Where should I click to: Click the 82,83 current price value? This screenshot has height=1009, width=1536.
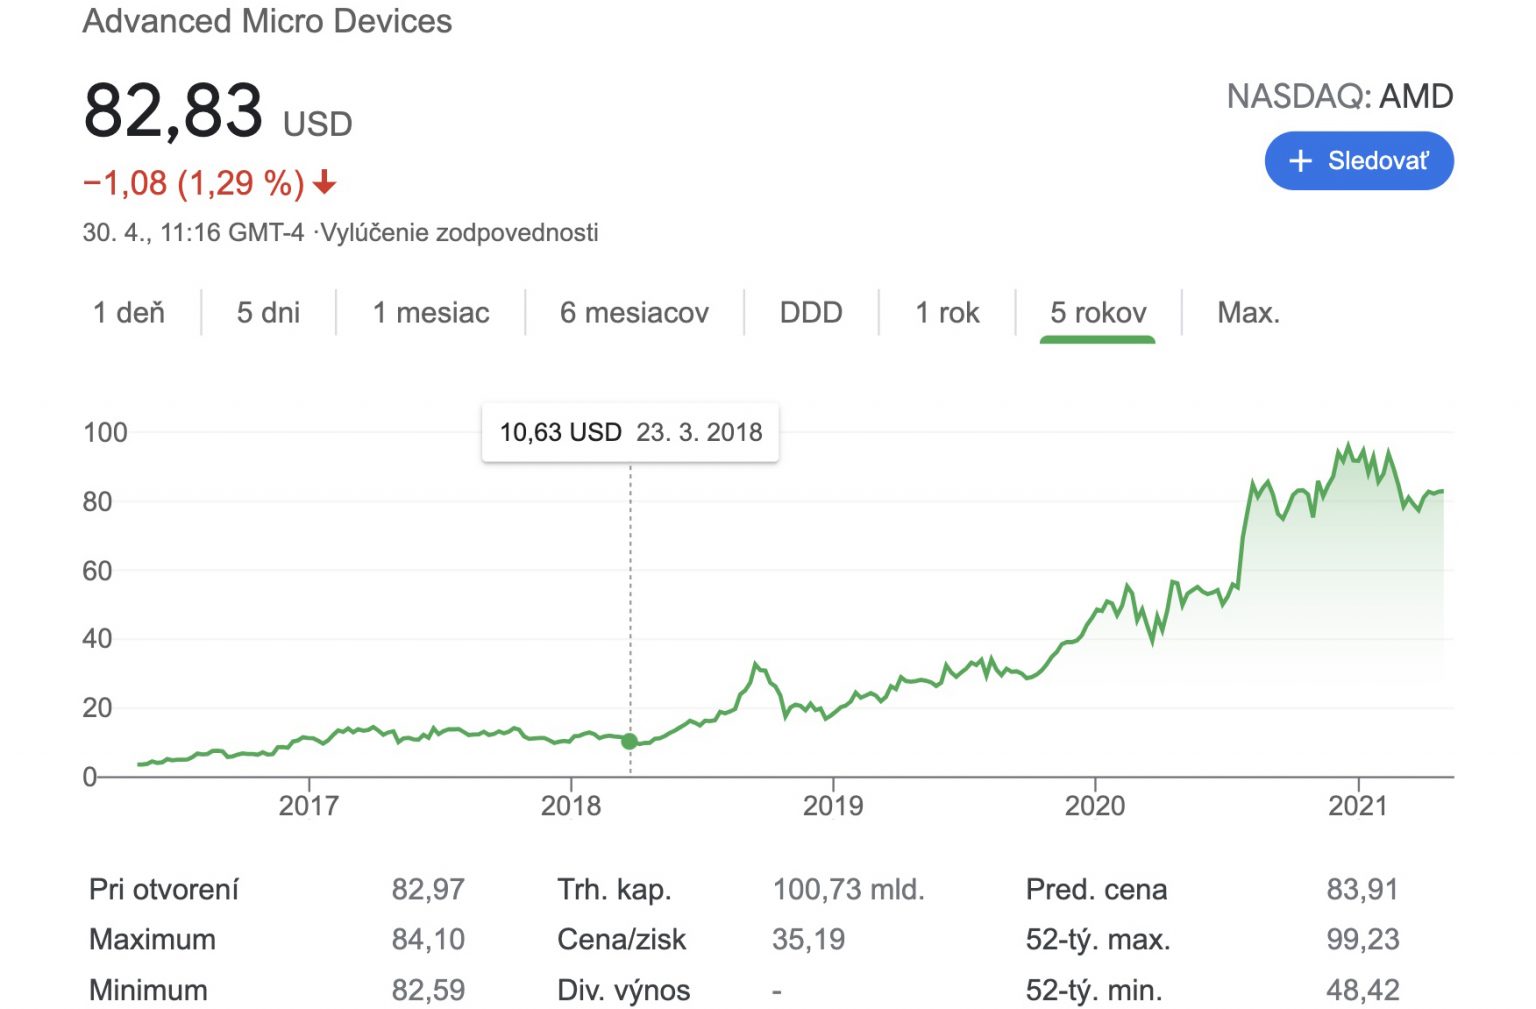(173, 110)
